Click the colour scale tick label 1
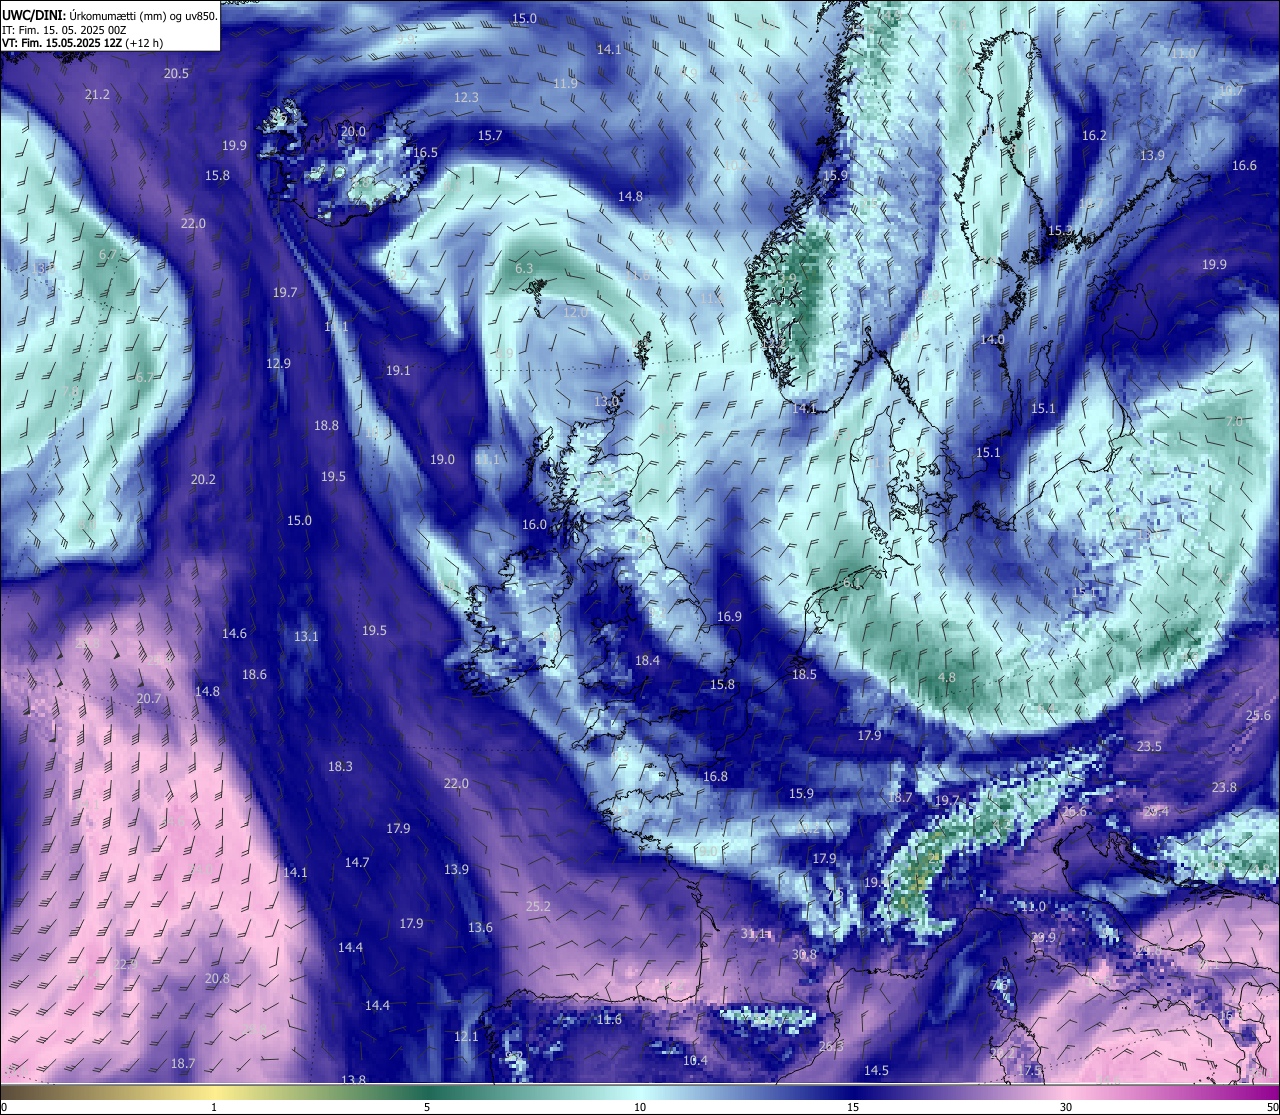 click(214, 1107)
